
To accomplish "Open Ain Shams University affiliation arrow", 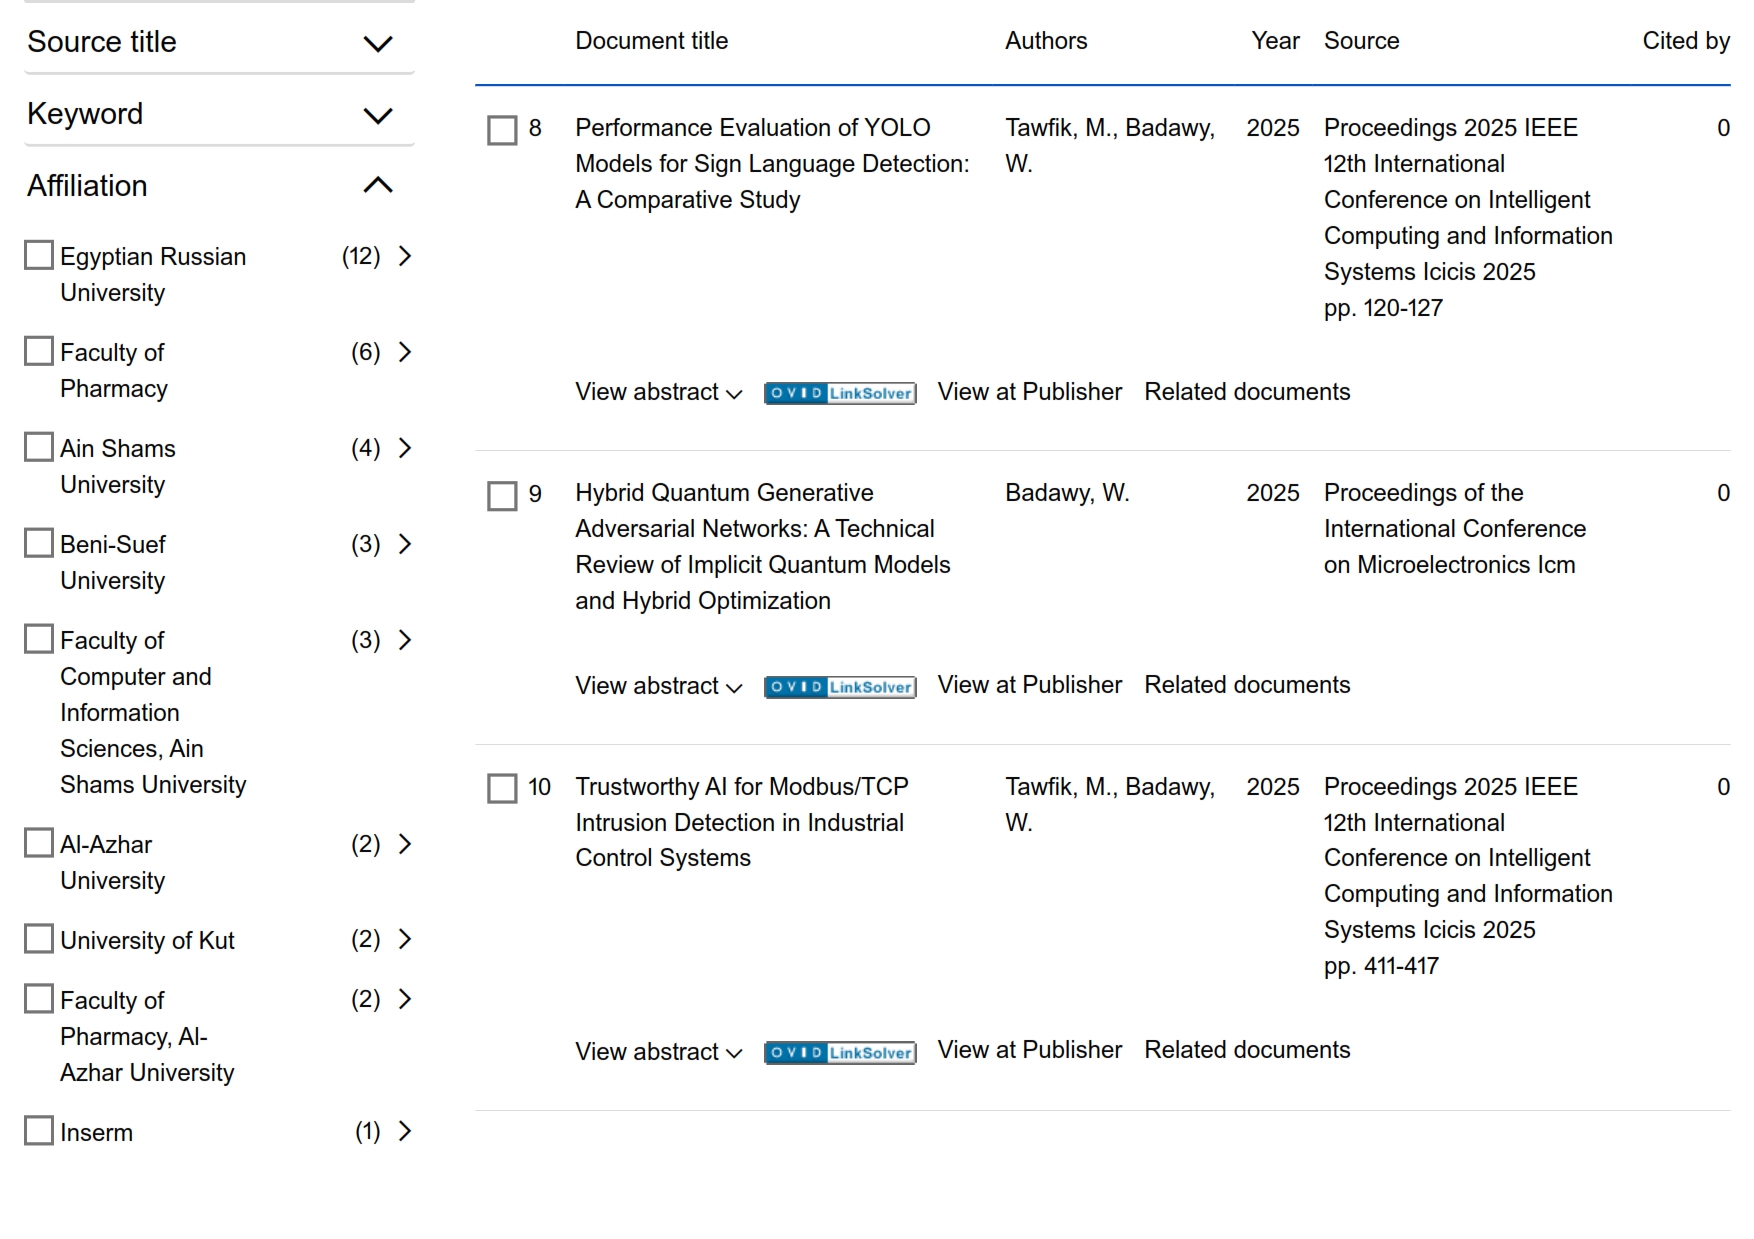I will click(405, 448).
